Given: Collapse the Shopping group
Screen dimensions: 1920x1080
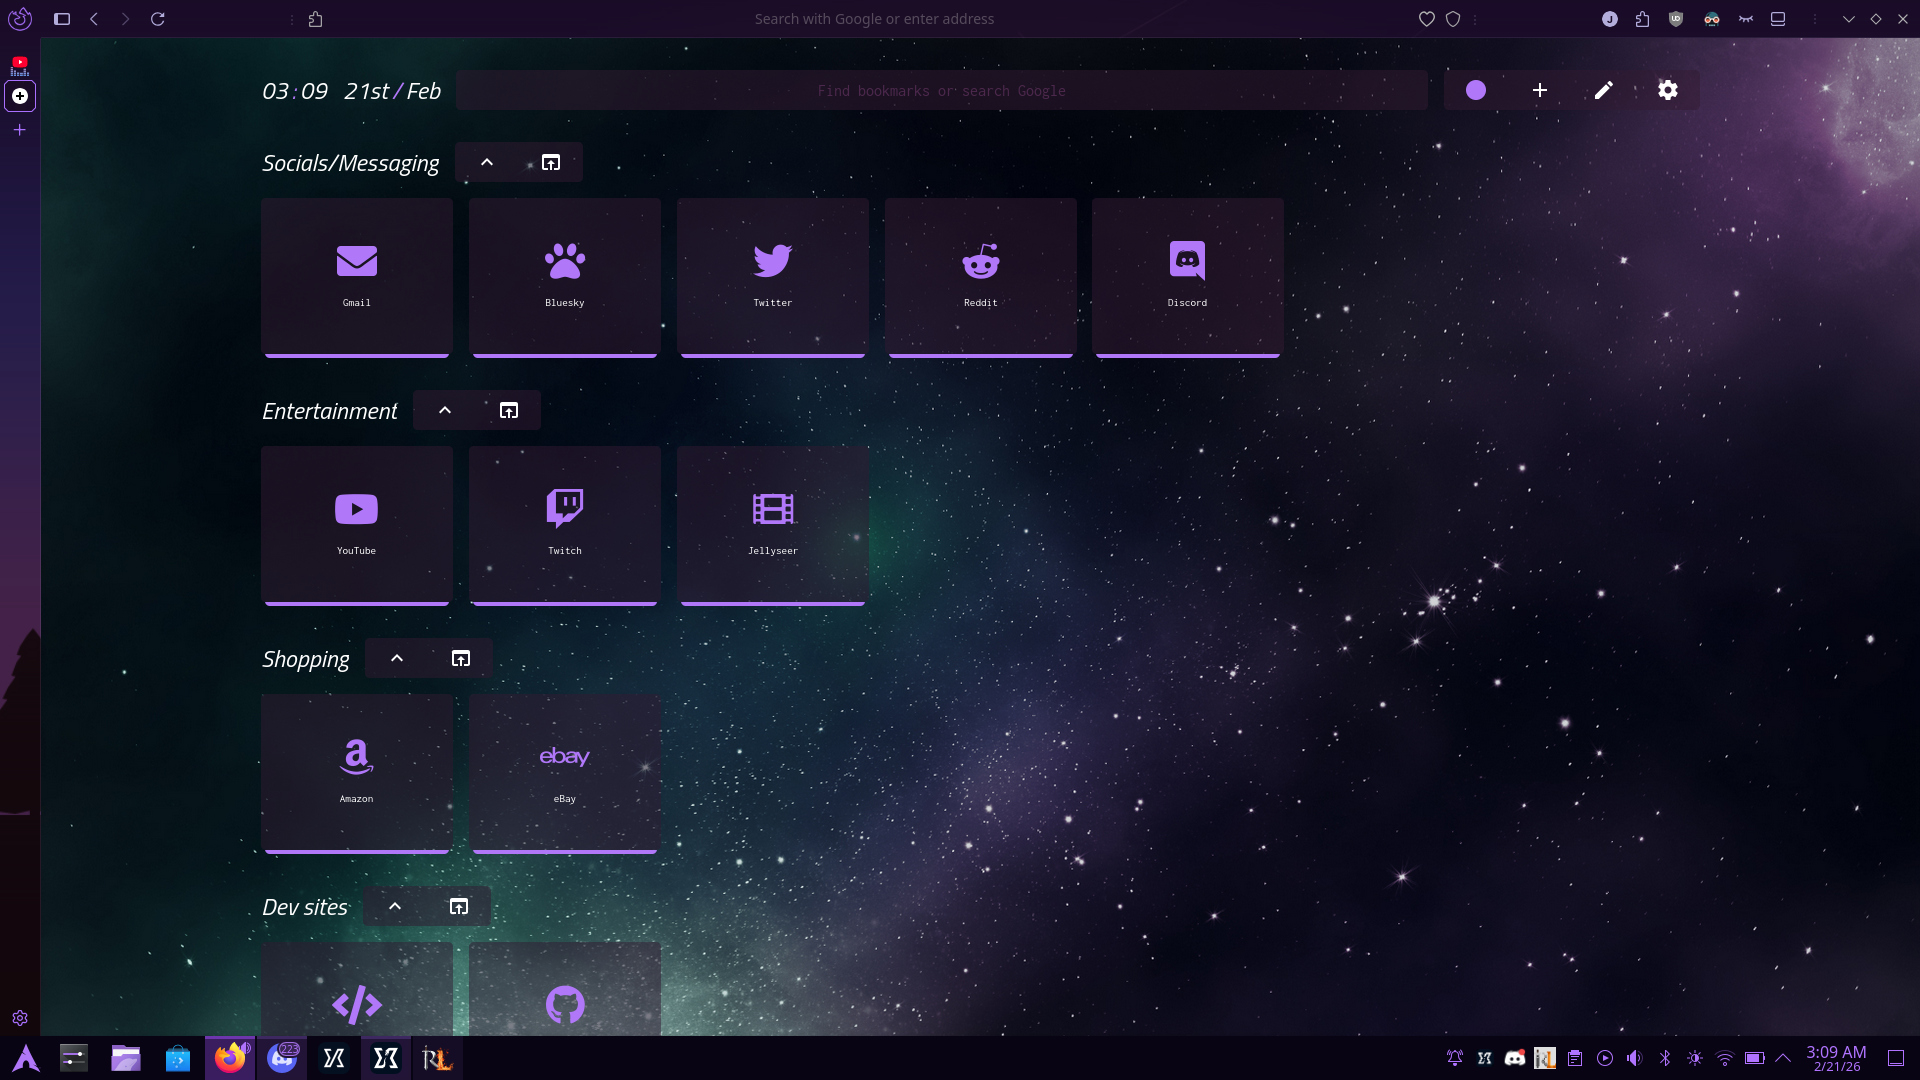Looking at the screenshot, I should point(397,658).
